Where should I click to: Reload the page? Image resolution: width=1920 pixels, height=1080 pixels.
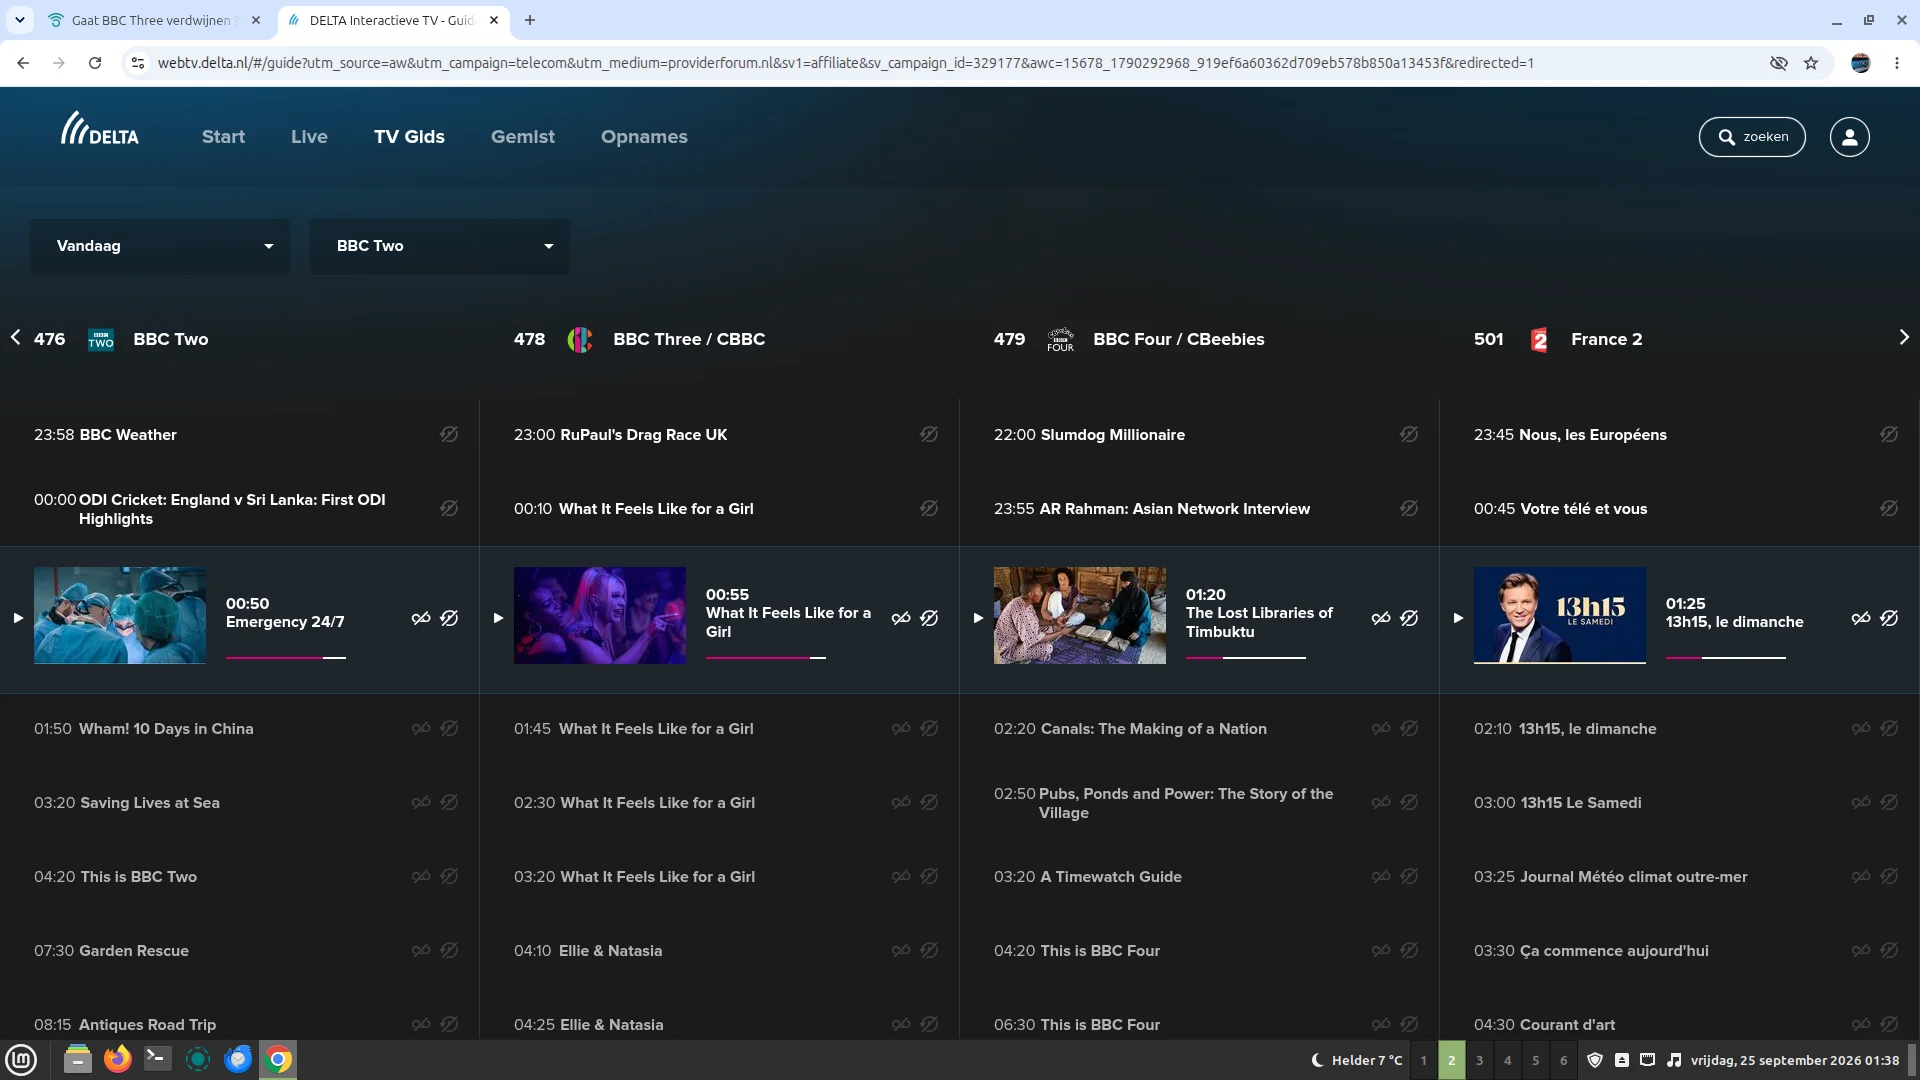pos(95,63)
